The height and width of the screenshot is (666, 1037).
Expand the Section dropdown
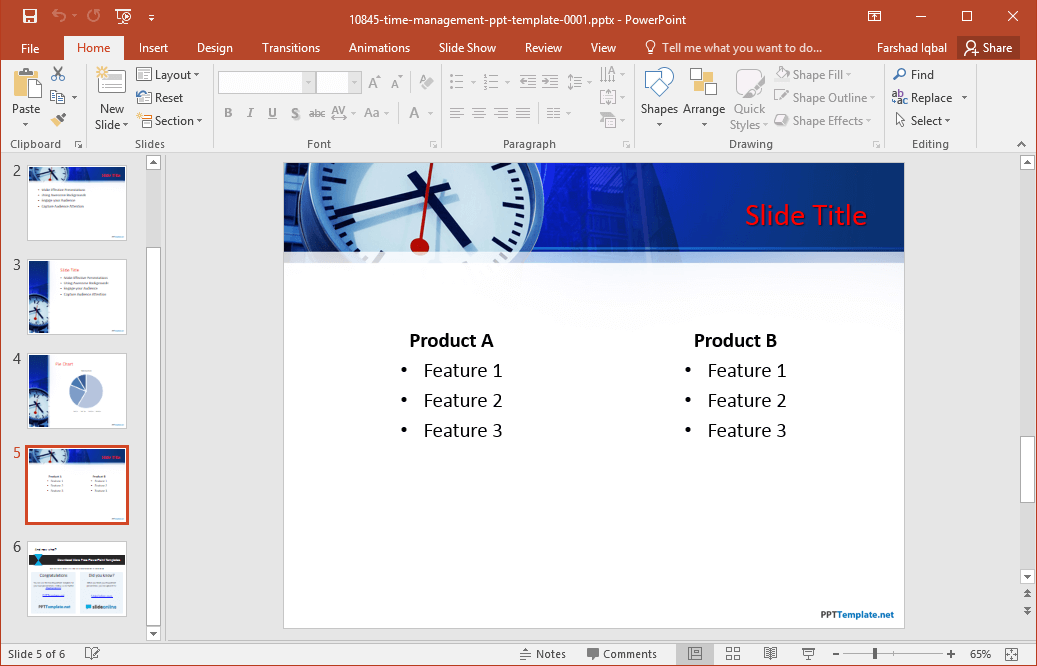(171, 120)
